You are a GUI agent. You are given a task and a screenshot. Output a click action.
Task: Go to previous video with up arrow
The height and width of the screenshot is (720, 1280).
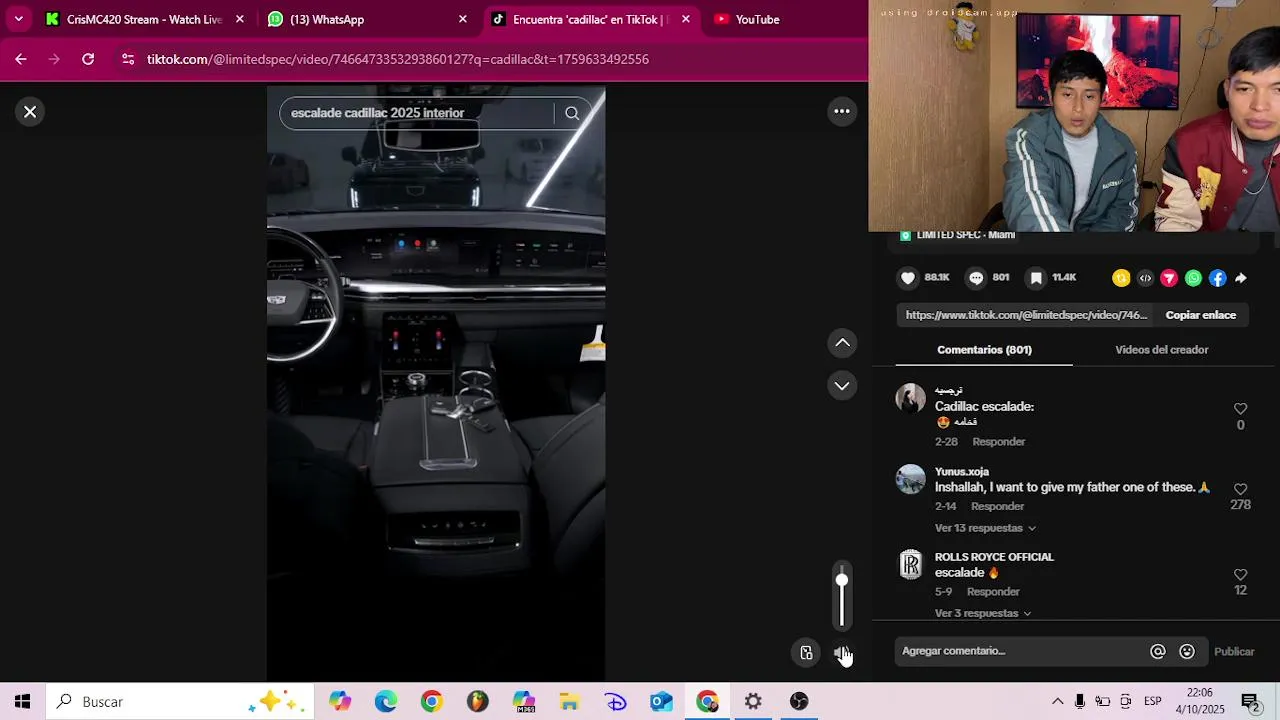tap(842, 343)
